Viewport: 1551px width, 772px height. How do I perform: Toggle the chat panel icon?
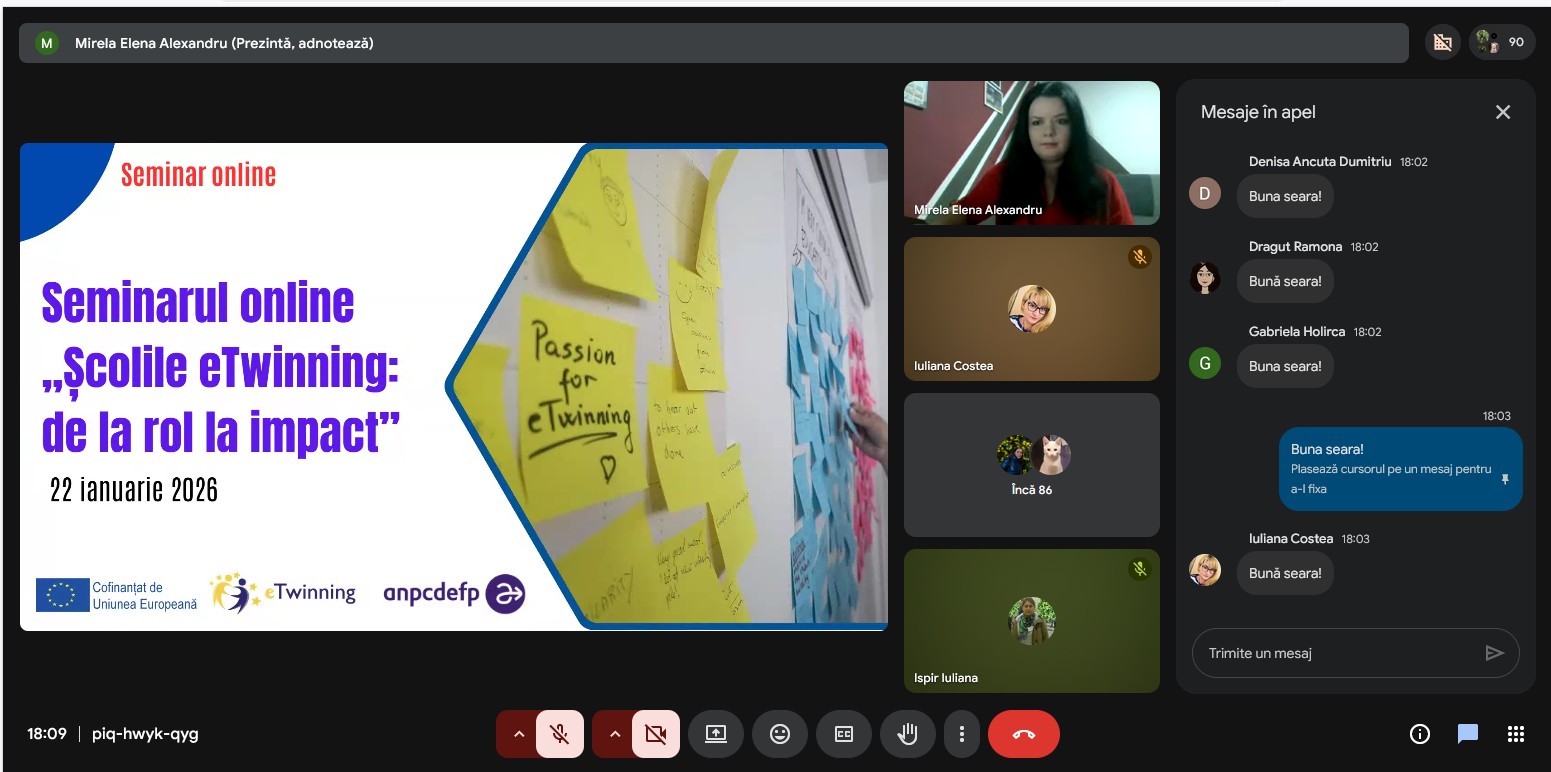pyautogui.click(x=1467, y=734)
